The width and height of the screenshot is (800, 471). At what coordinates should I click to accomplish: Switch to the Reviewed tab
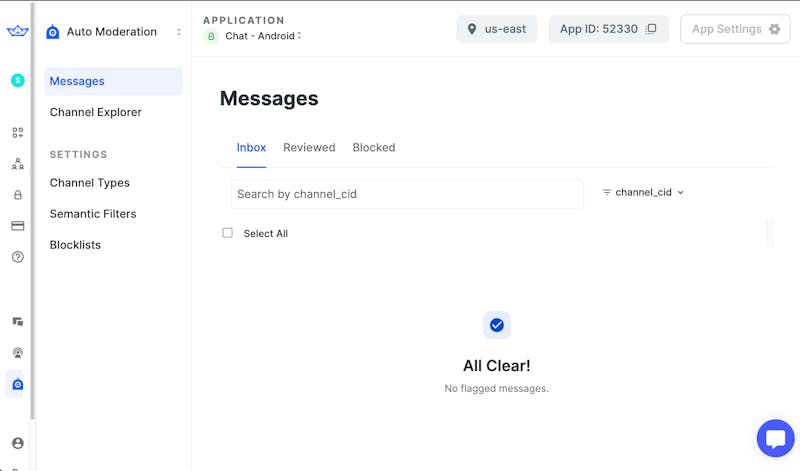click(x=309, y=147)
